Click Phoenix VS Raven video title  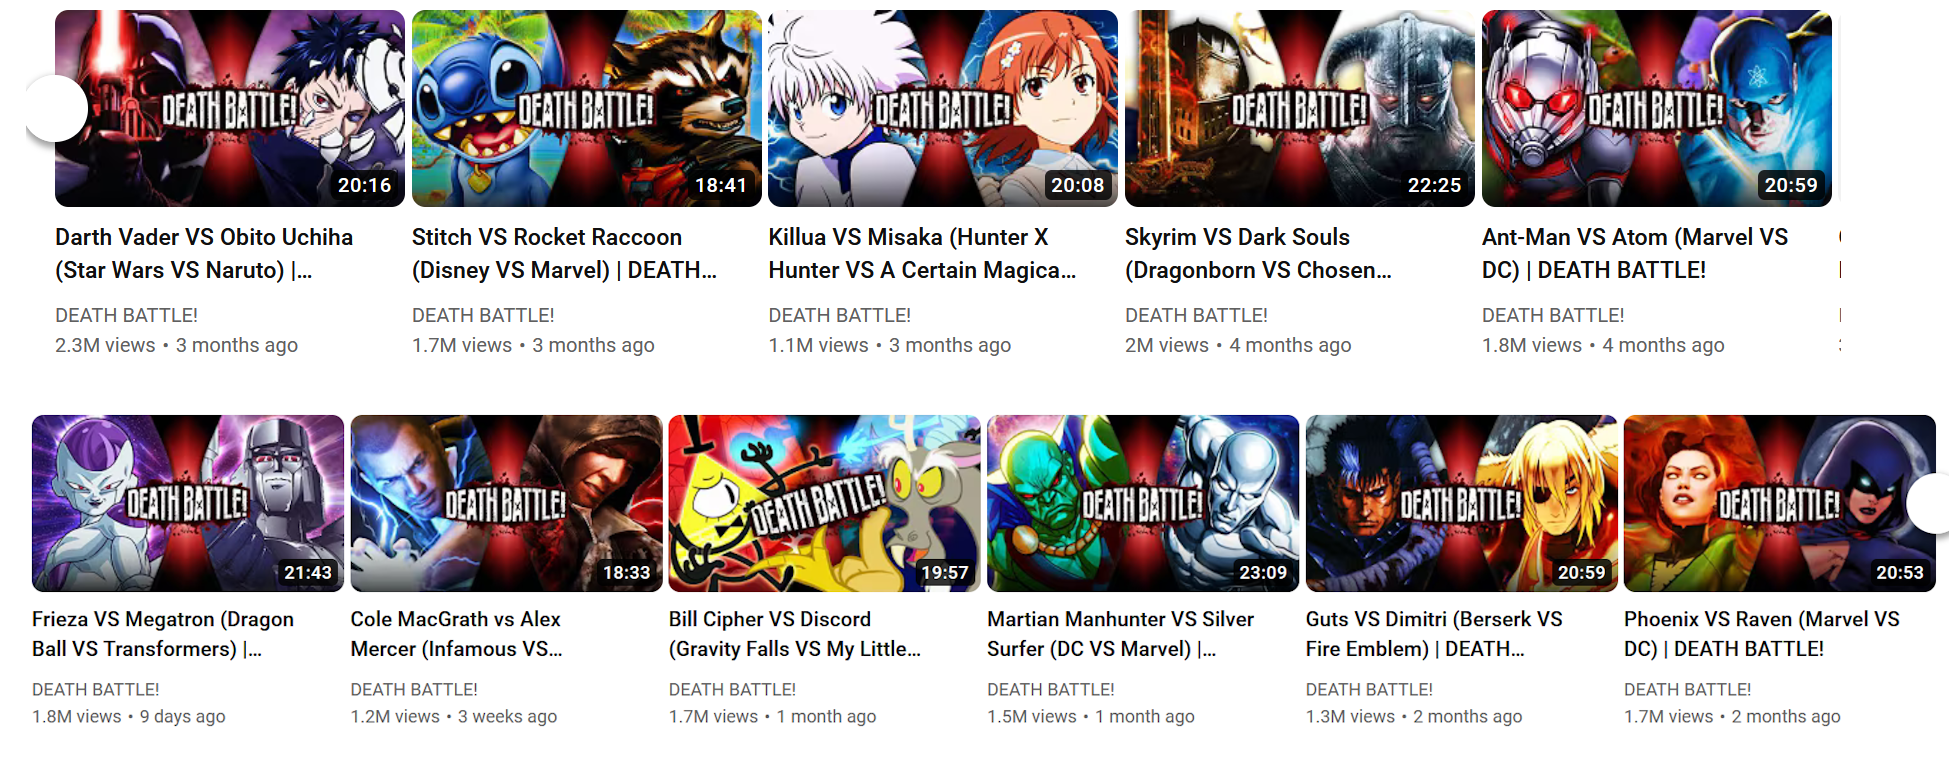tap(1762, 633)
